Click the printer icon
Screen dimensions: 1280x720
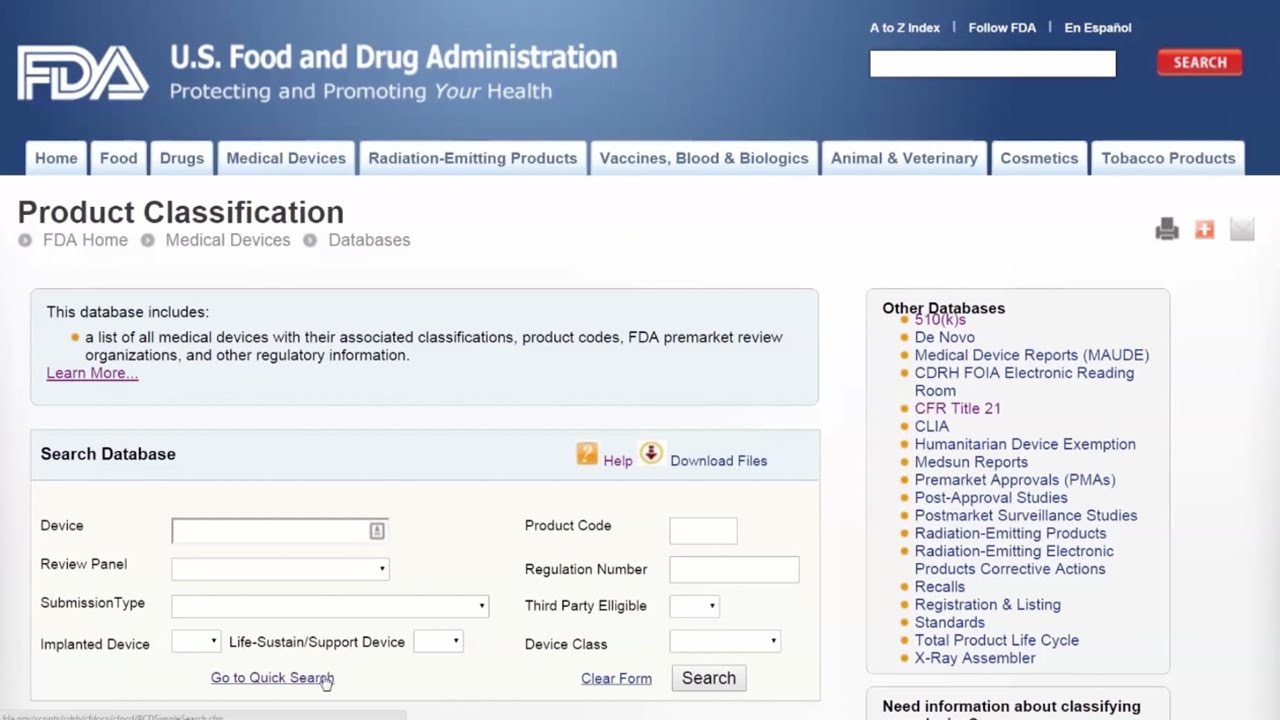coord(1167,230)
